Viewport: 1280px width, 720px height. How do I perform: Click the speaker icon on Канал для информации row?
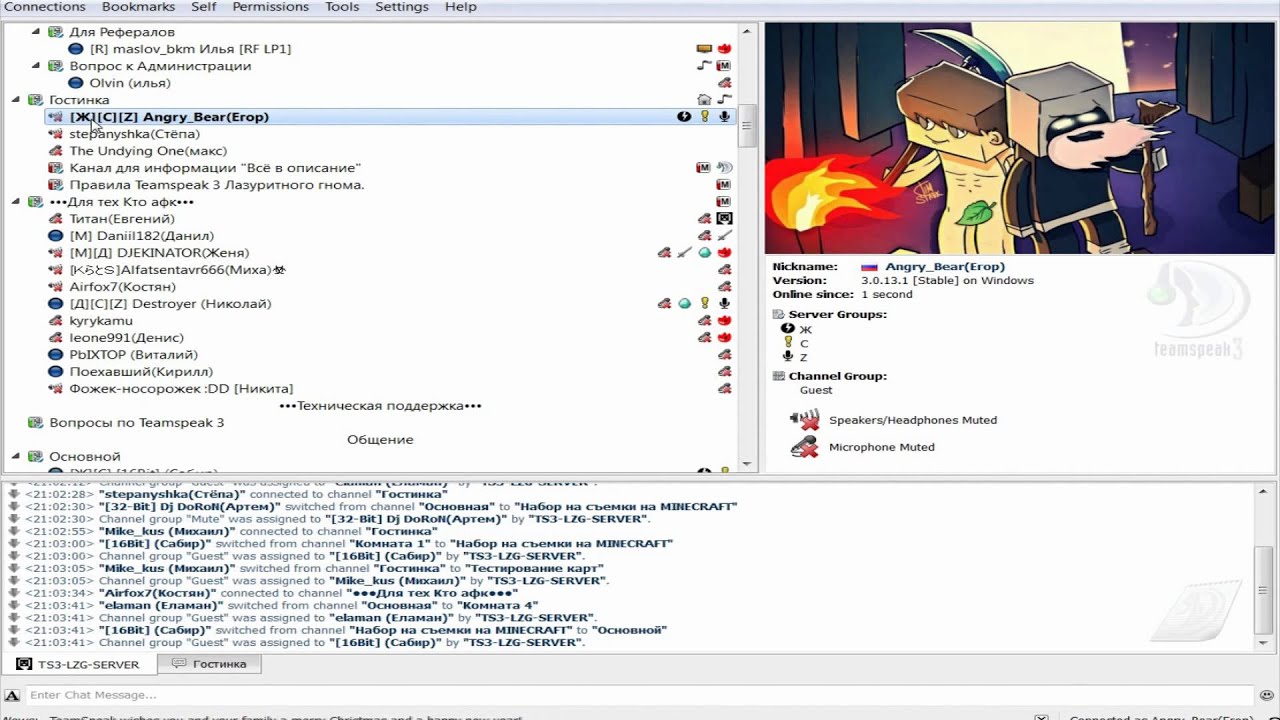(x=724, y=168)
